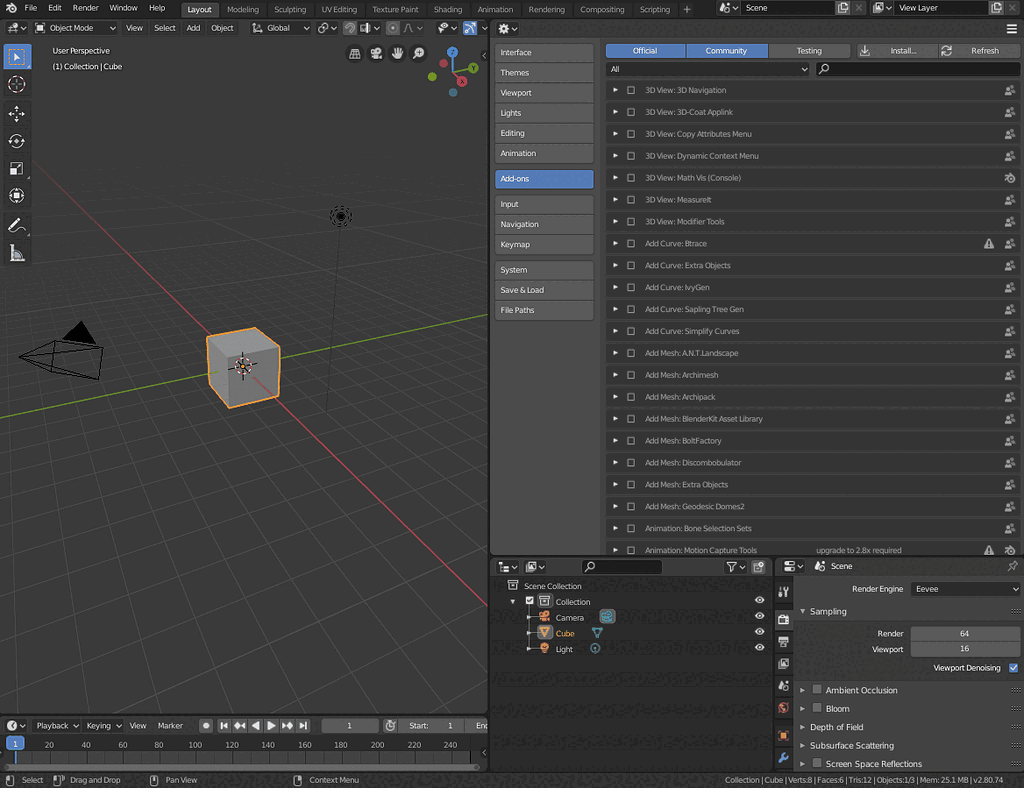Click the pin icon in properties header
The height and width of the screenshot is (788, 1024).
pyautogui.click(x=1012, y=566)
